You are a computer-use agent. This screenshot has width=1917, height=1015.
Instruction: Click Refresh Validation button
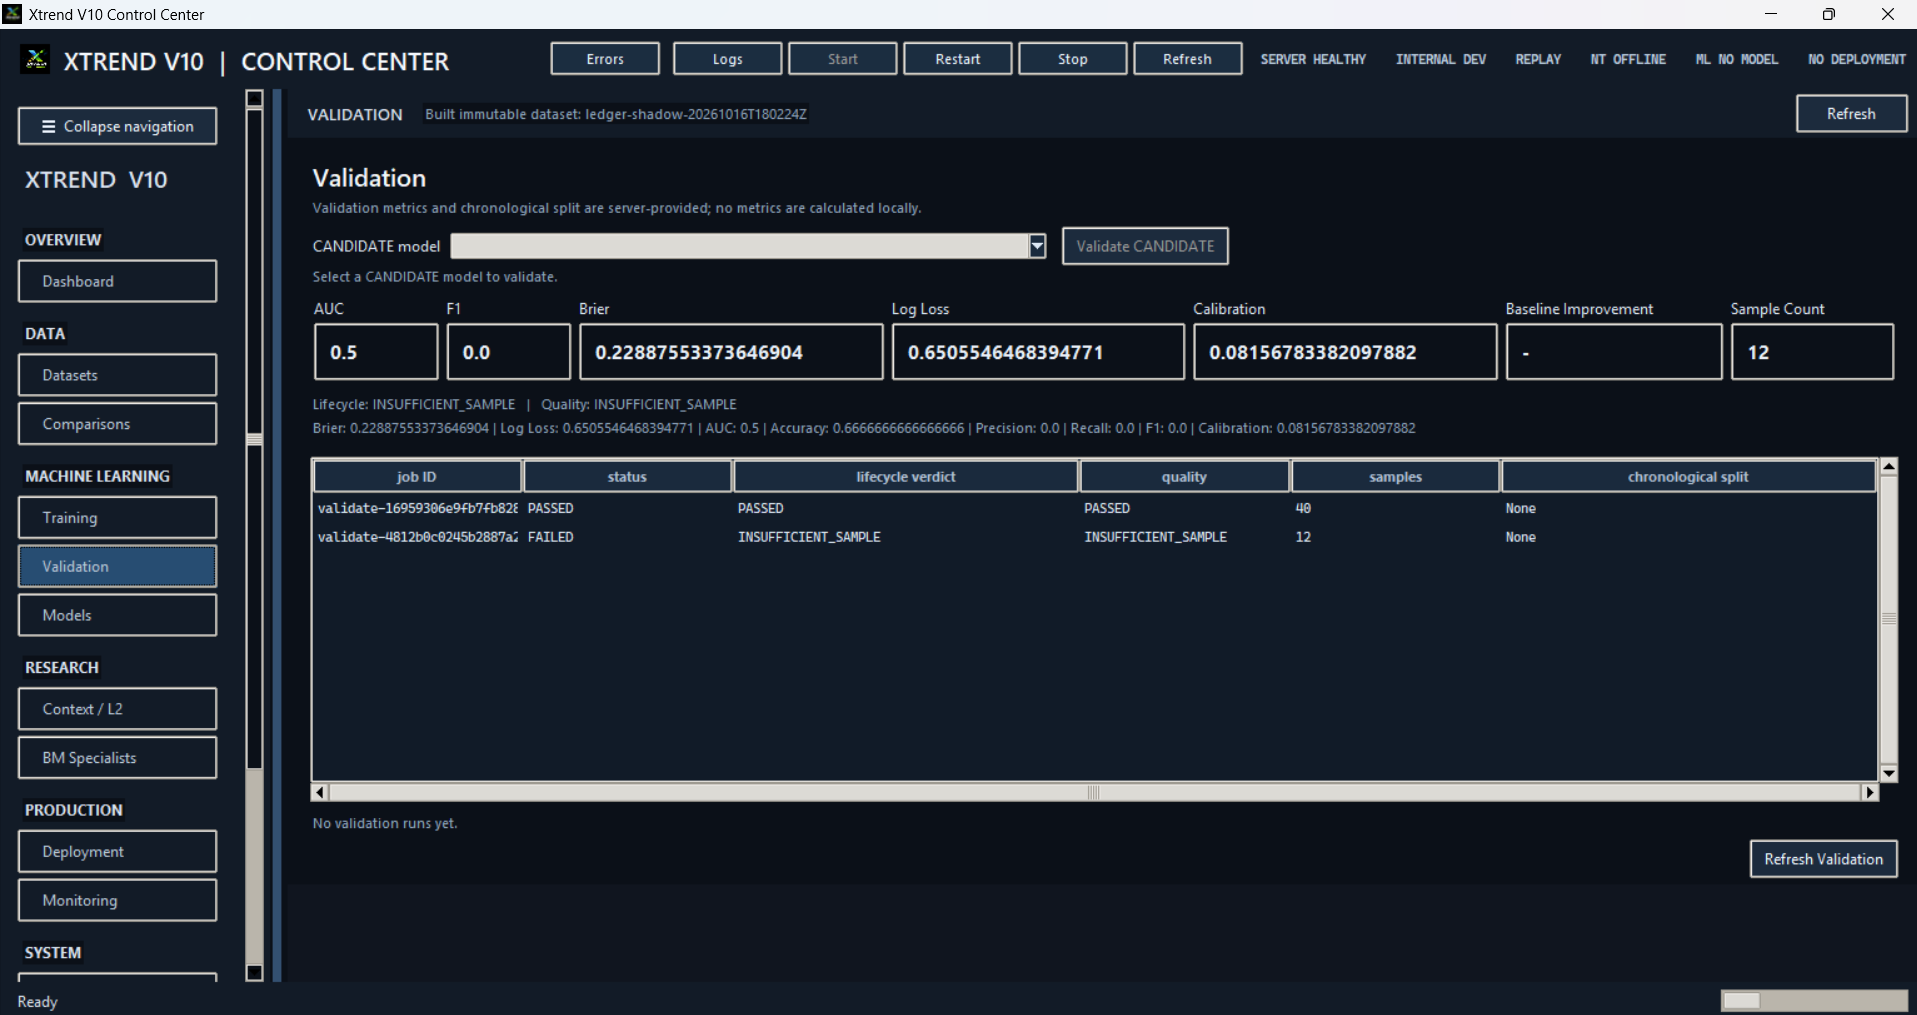click(1823, 859)
